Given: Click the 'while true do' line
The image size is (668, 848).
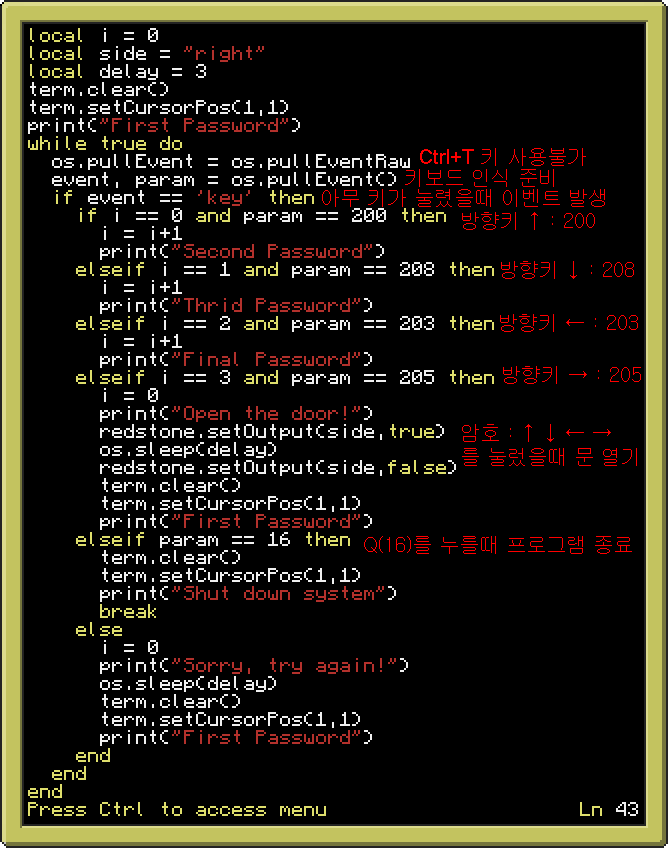Looking at the screenshot, I should point(105,144).
